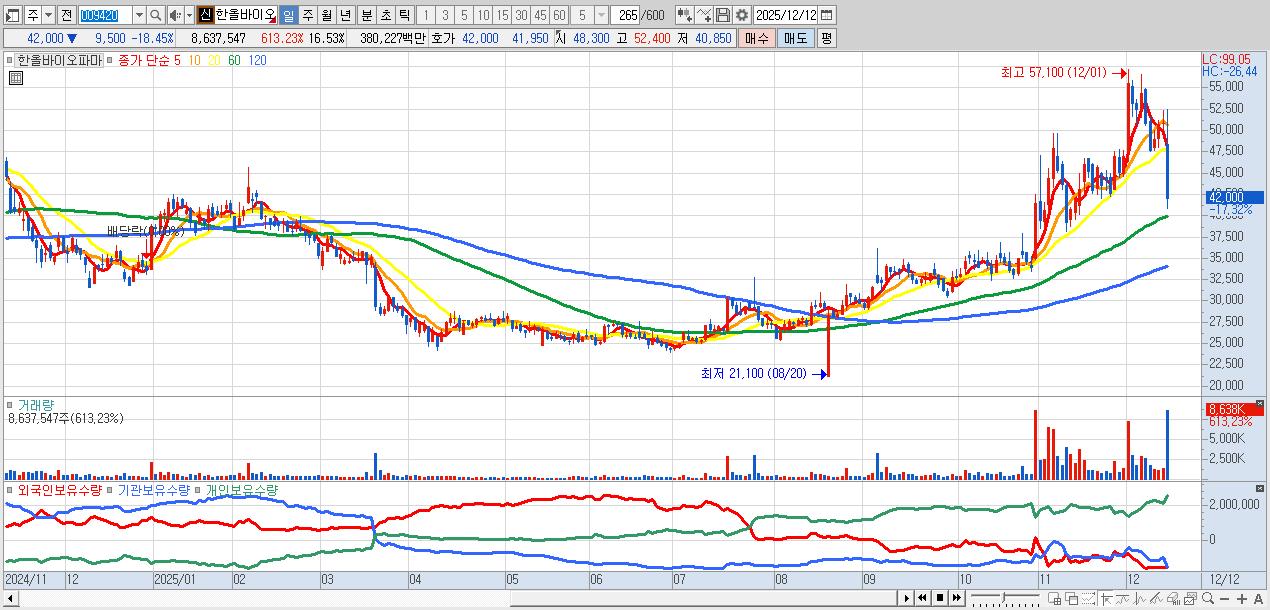
Task: Select the 30 interval preset button
Action: tap(521, 15)
